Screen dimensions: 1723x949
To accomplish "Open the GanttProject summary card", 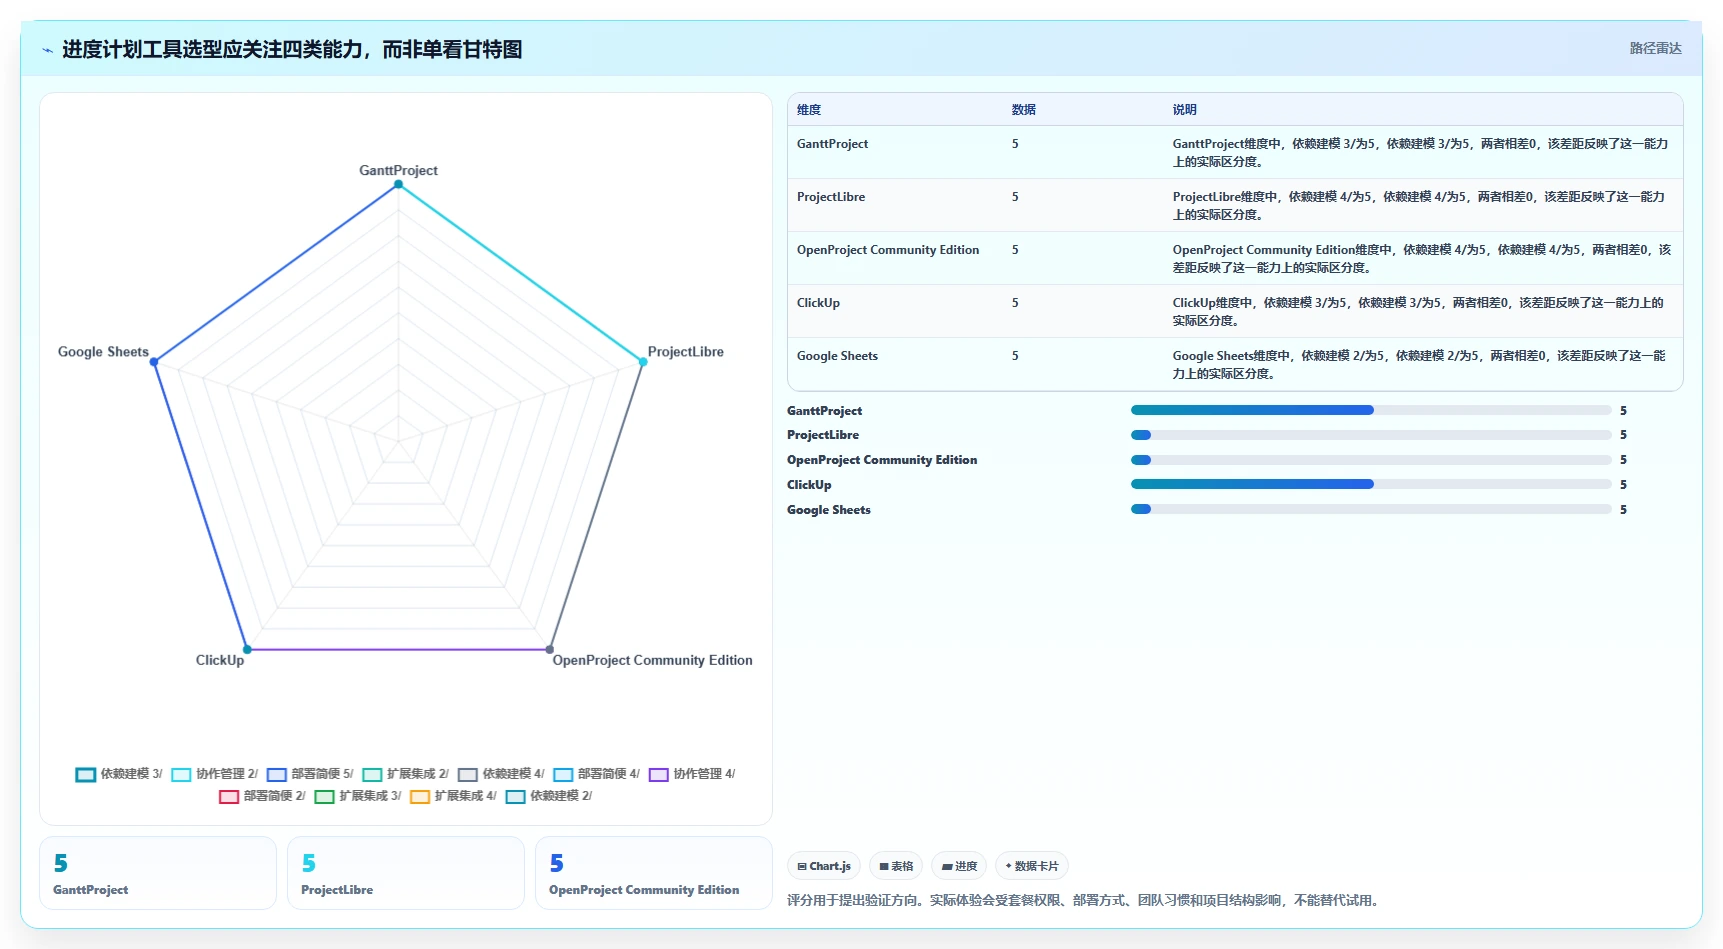I will (x=158, y=873).
